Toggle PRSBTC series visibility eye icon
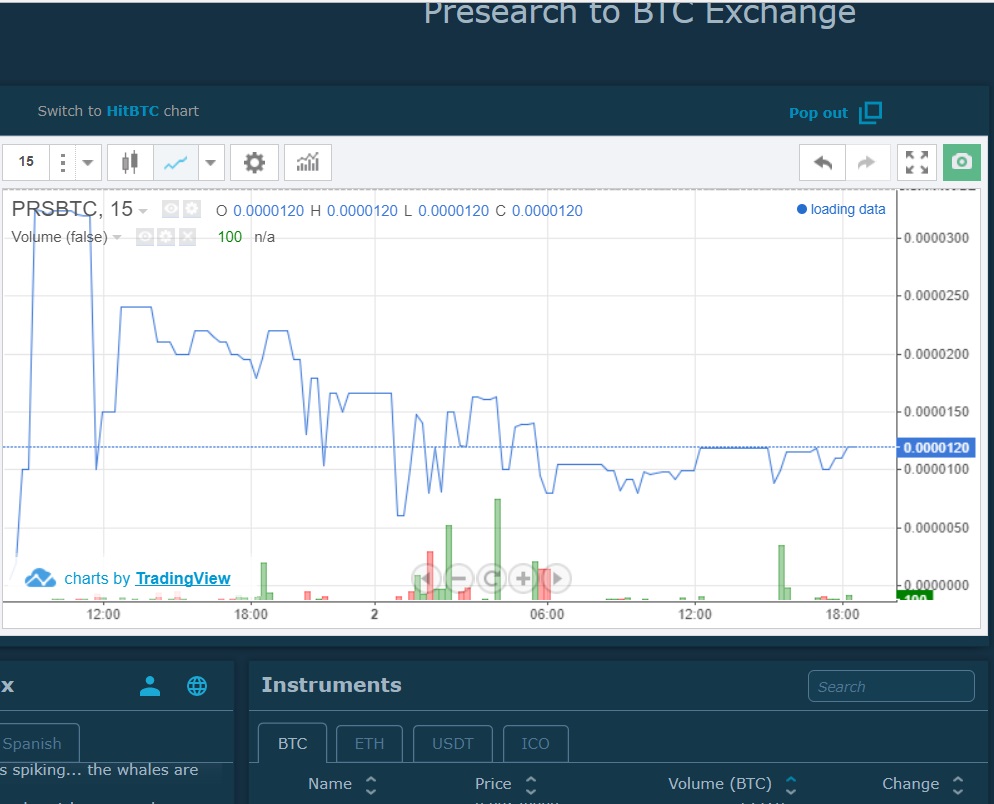994x804 pixels. pos(171,210)
